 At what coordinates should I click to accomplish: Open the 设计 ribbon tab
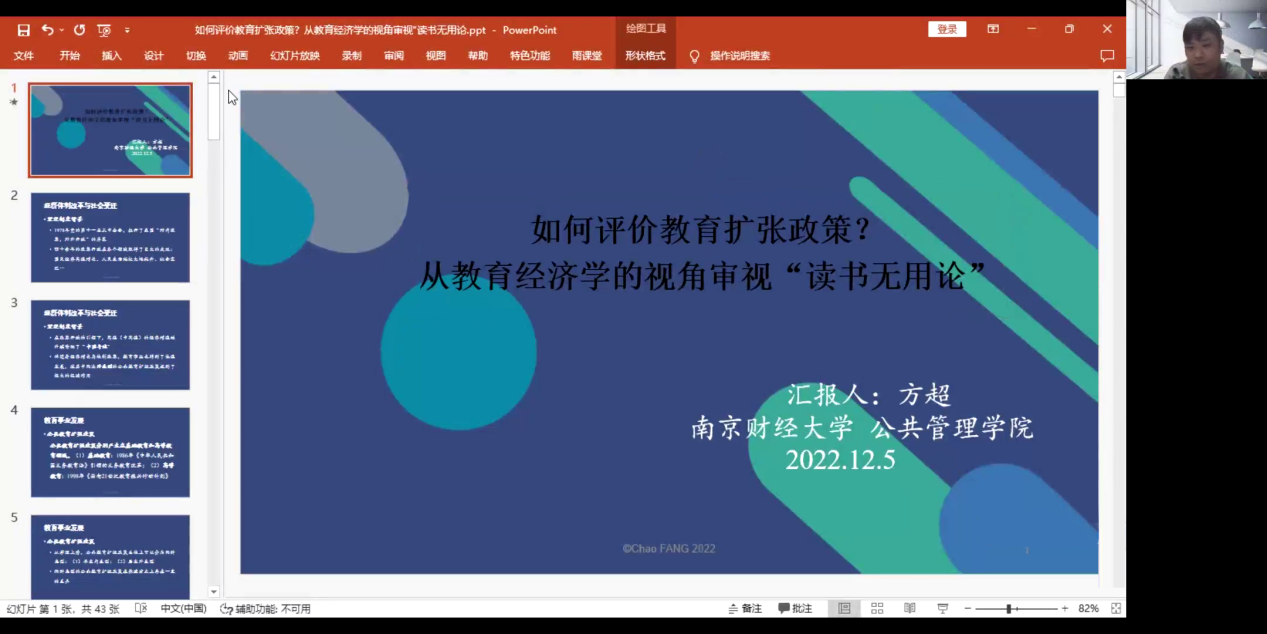click(154, 56)
